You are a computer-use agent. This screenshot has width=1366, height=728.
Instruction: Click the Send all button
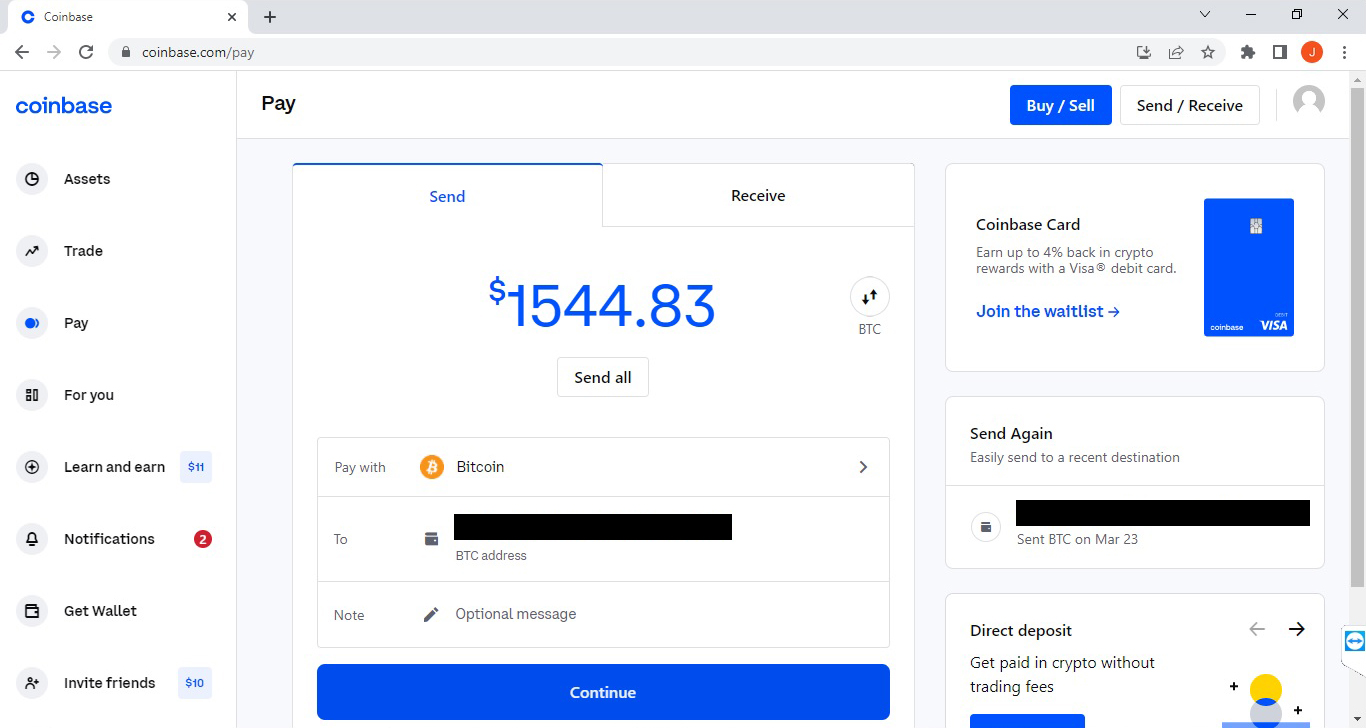[603, 377]
